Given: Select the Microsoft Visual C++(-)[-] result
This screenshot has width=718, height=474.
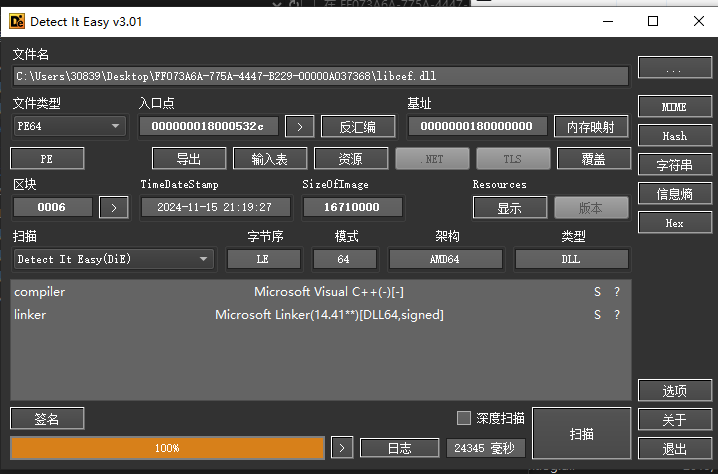Looking at the screenshot, I should click(329, 292).
